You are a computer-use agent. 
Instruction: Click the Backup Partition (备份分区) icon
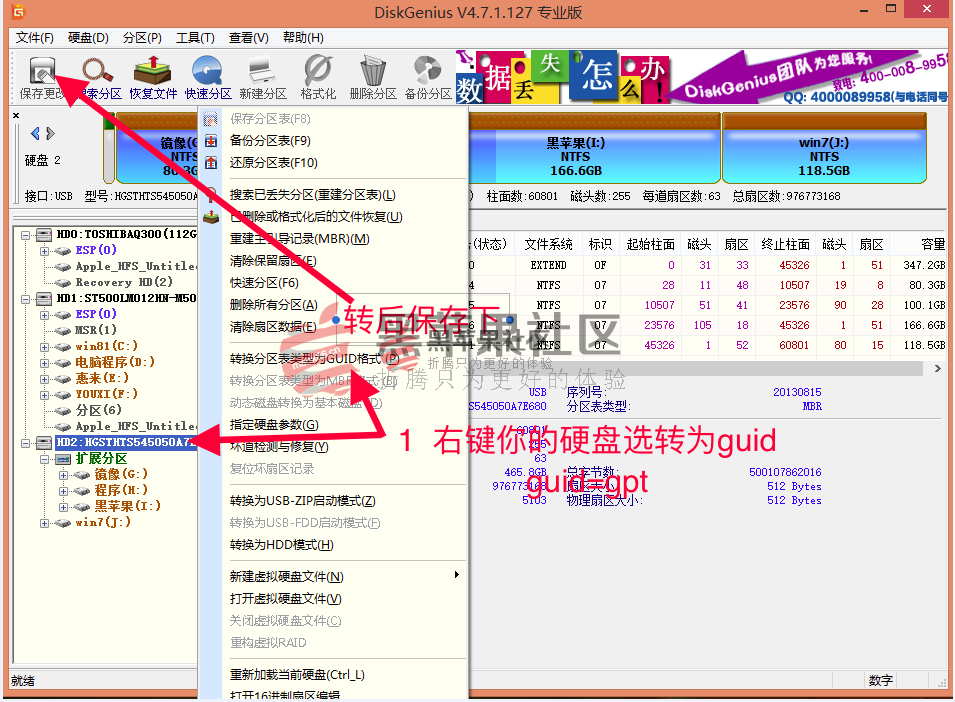pos(428,71)
